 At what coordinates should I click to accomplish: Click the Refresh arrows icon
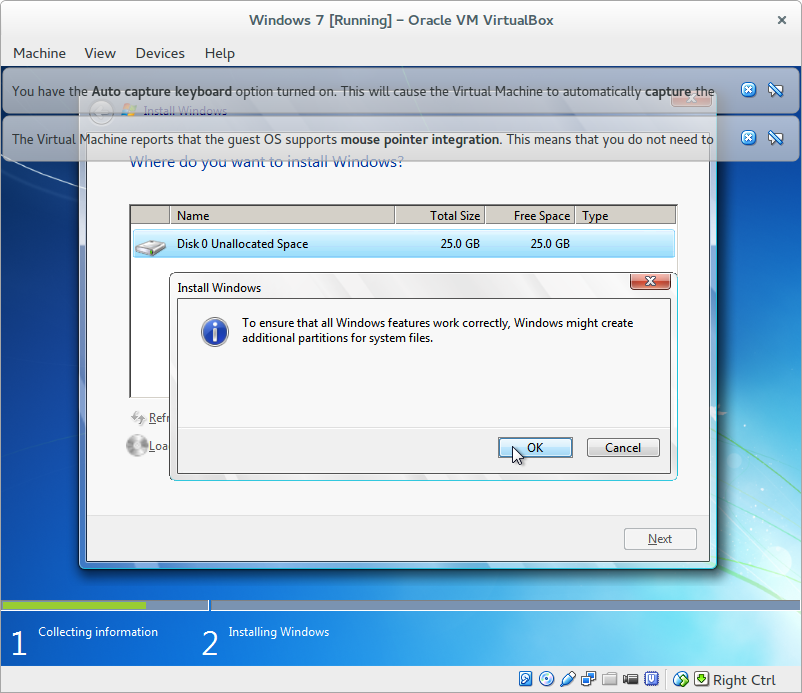(x=138, y=418)
